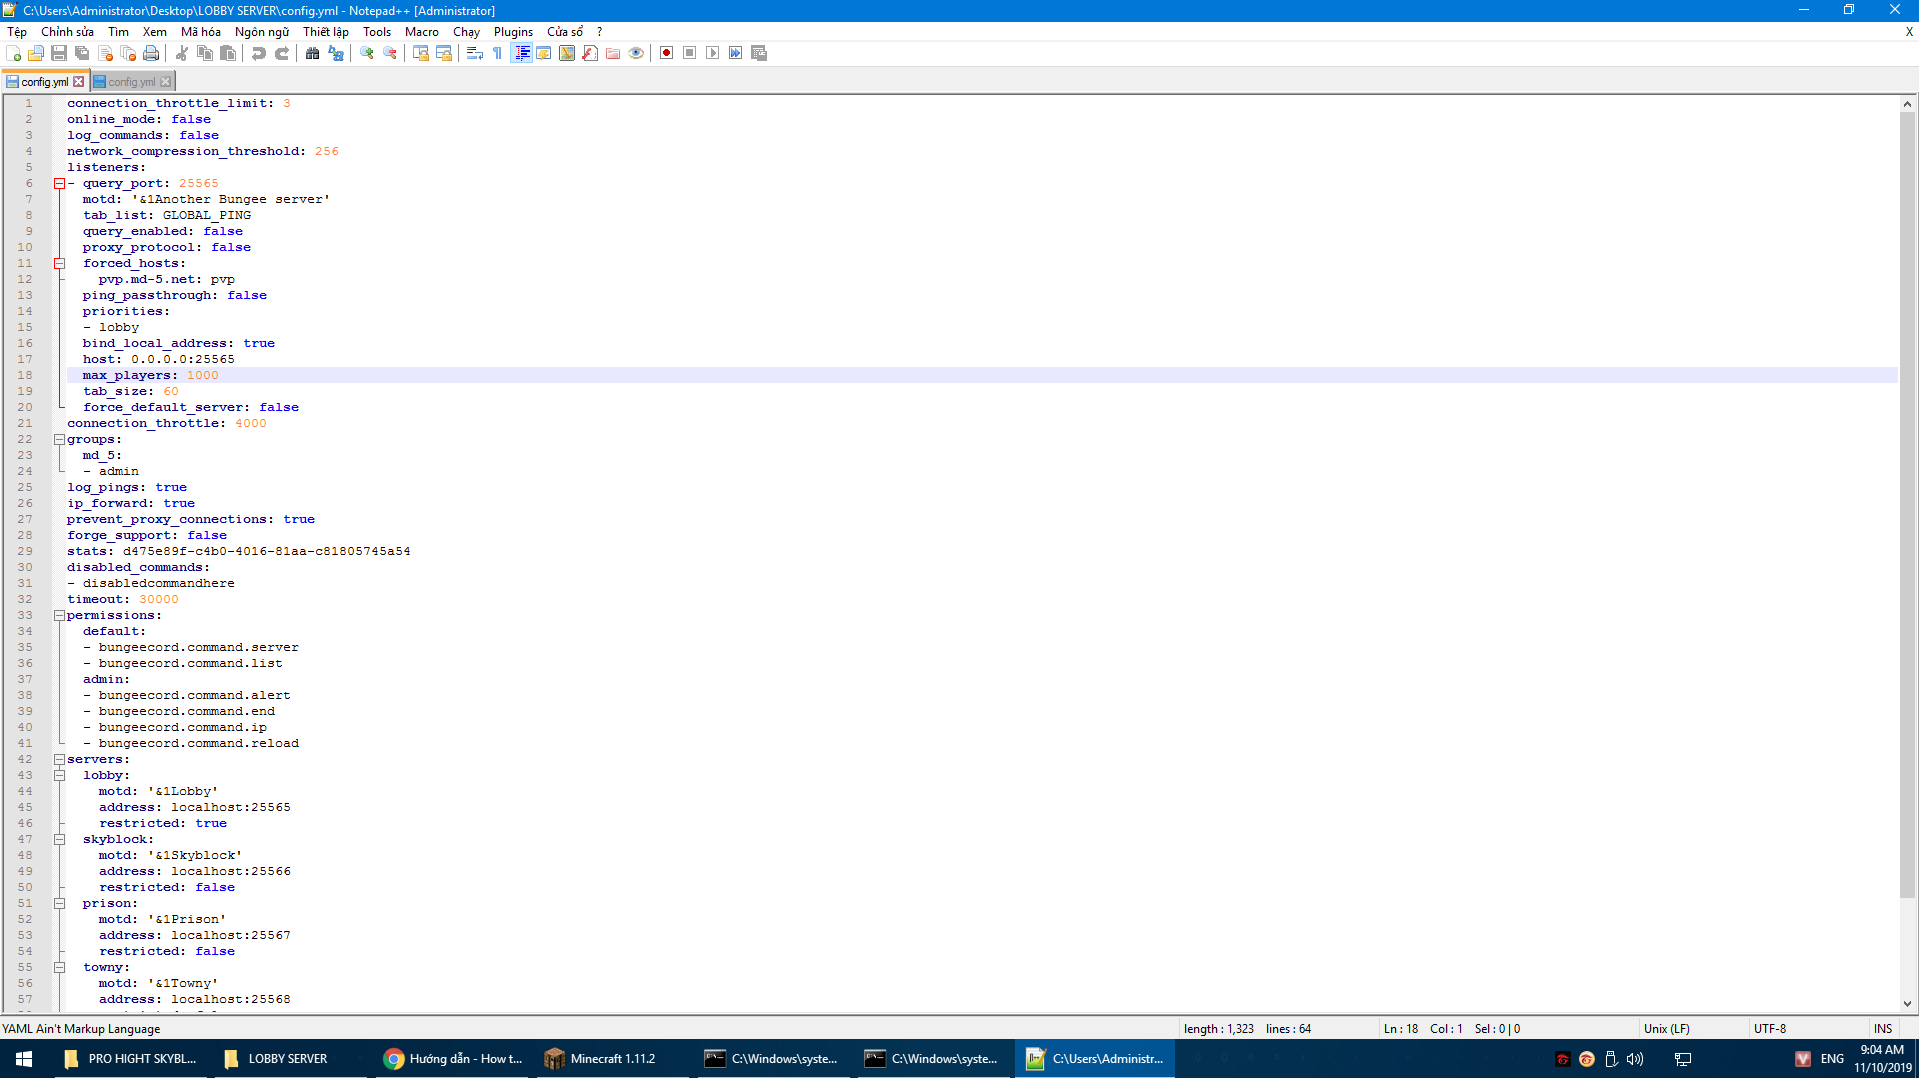The width and height of the screenshot is (1919, 1078).
Task: Click the UTF-8 encoding status field
Action: pos(1770,1028)
